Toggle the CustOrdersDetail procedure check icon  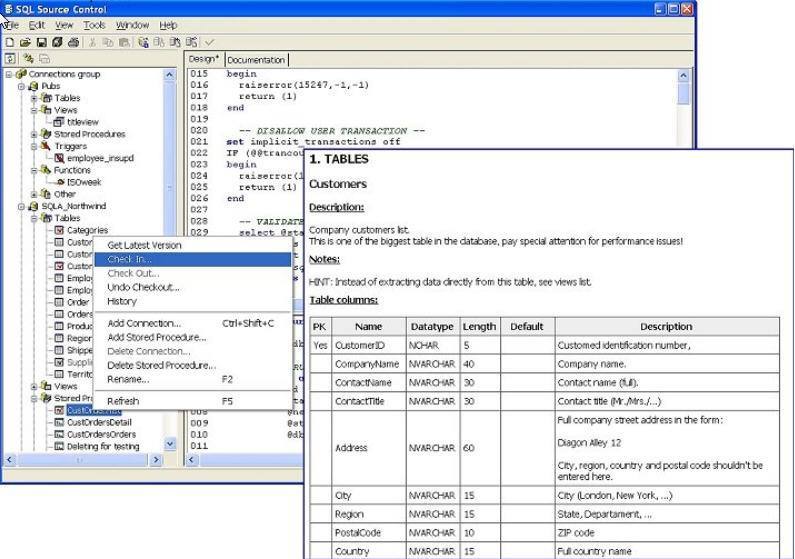coord(59,422)
